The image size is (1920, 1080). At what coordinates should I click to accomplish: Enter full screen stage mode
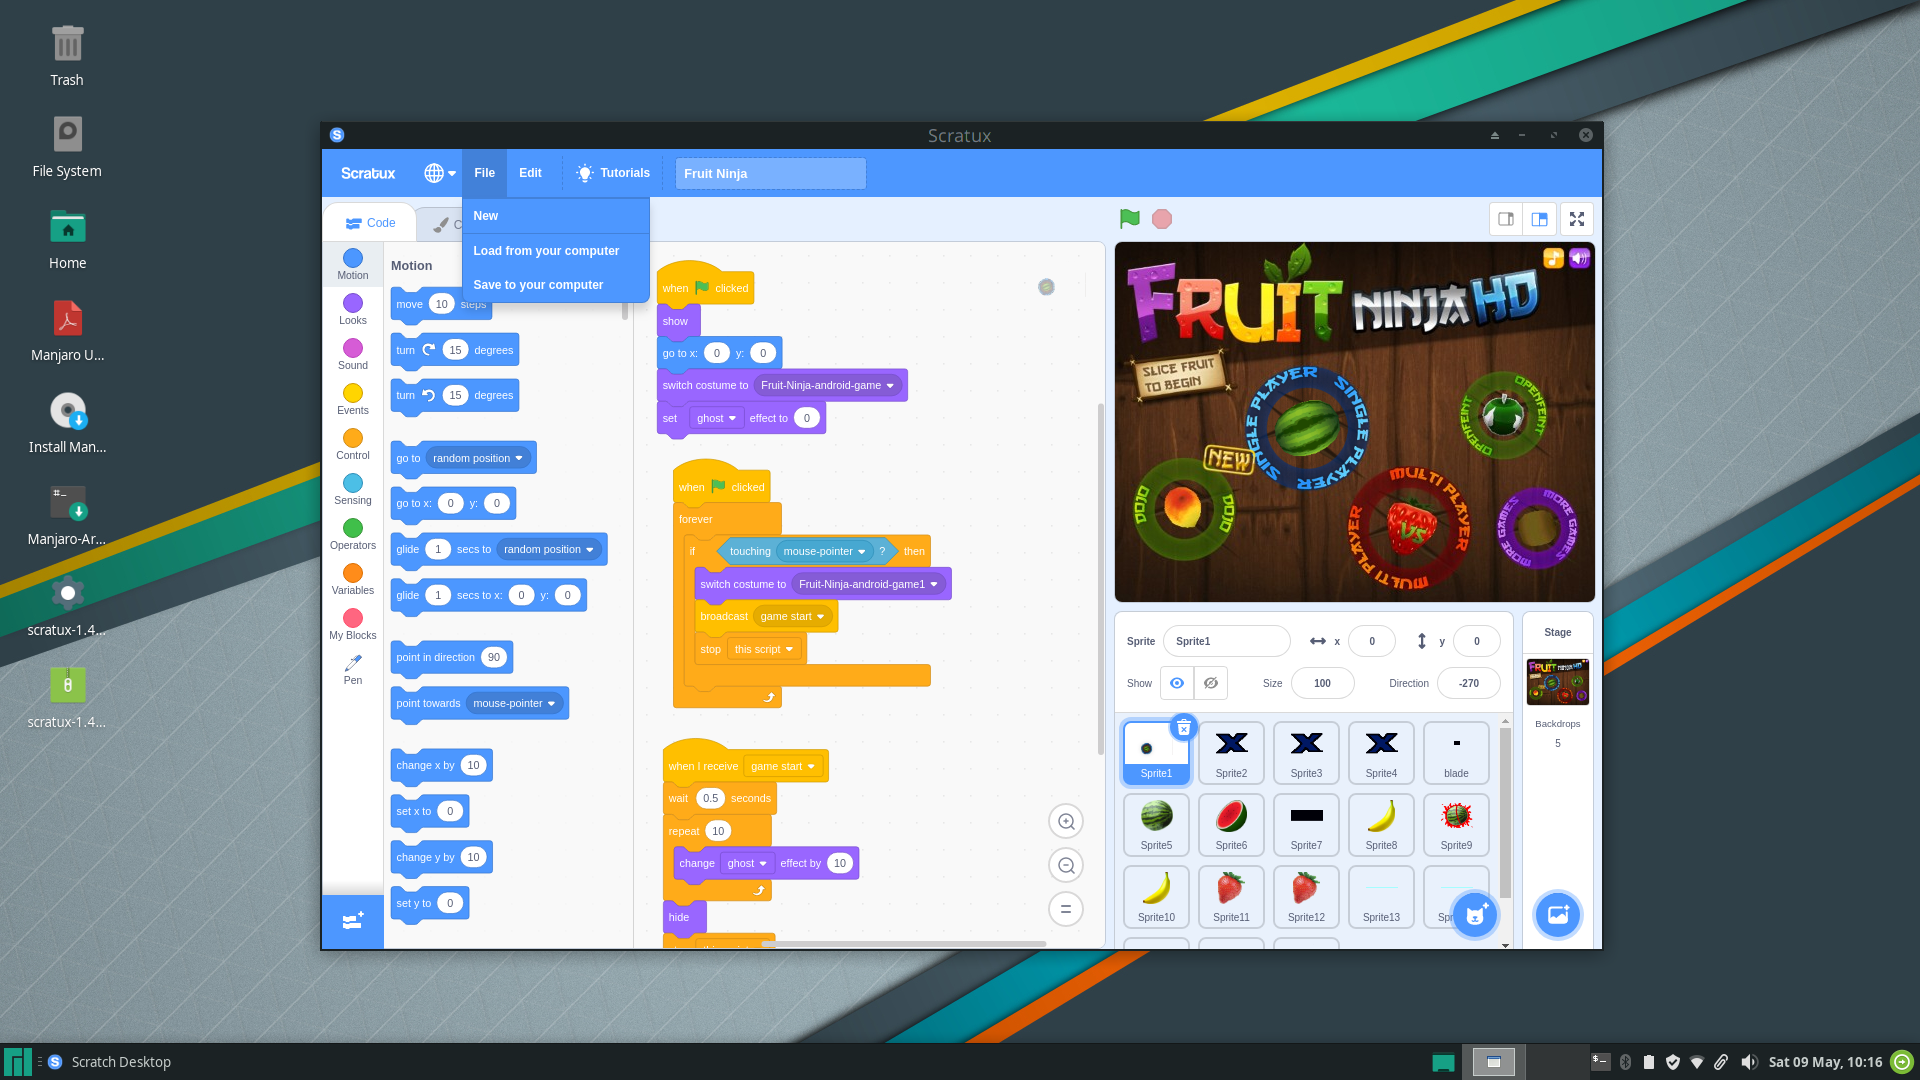[1577, 219]
